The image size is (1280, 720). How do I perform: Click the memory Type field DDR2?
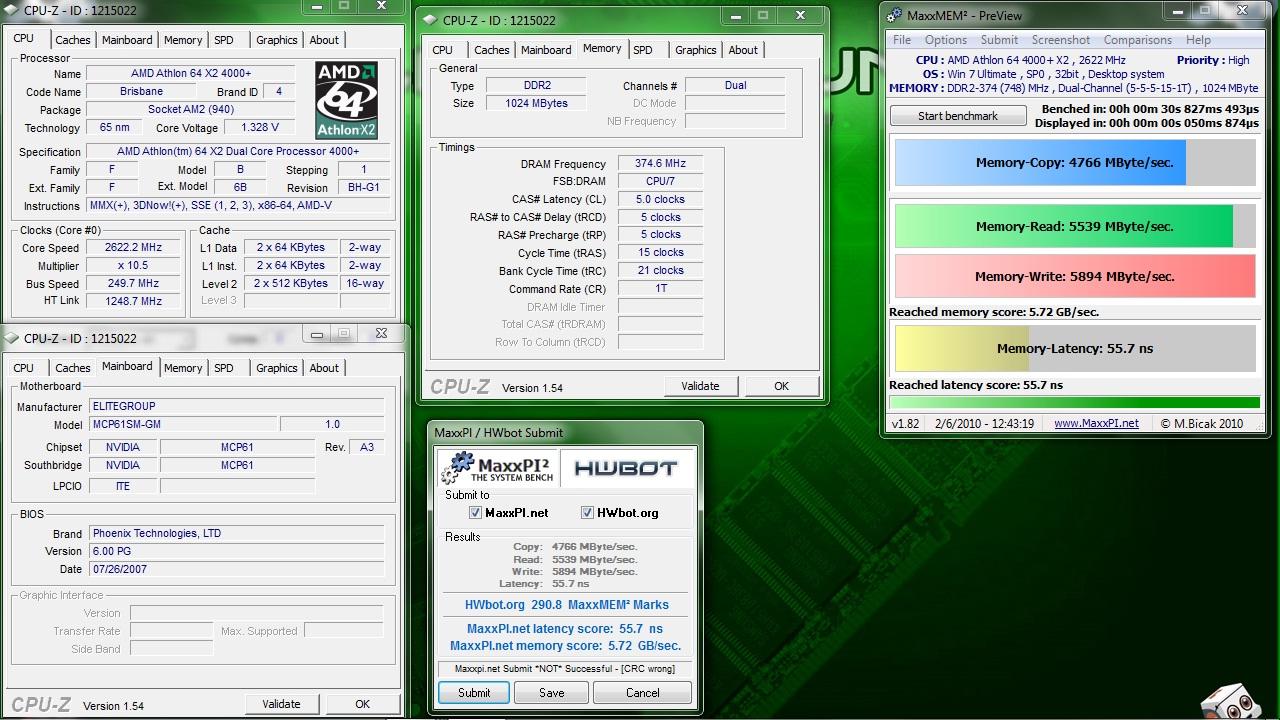coord(537,86)
